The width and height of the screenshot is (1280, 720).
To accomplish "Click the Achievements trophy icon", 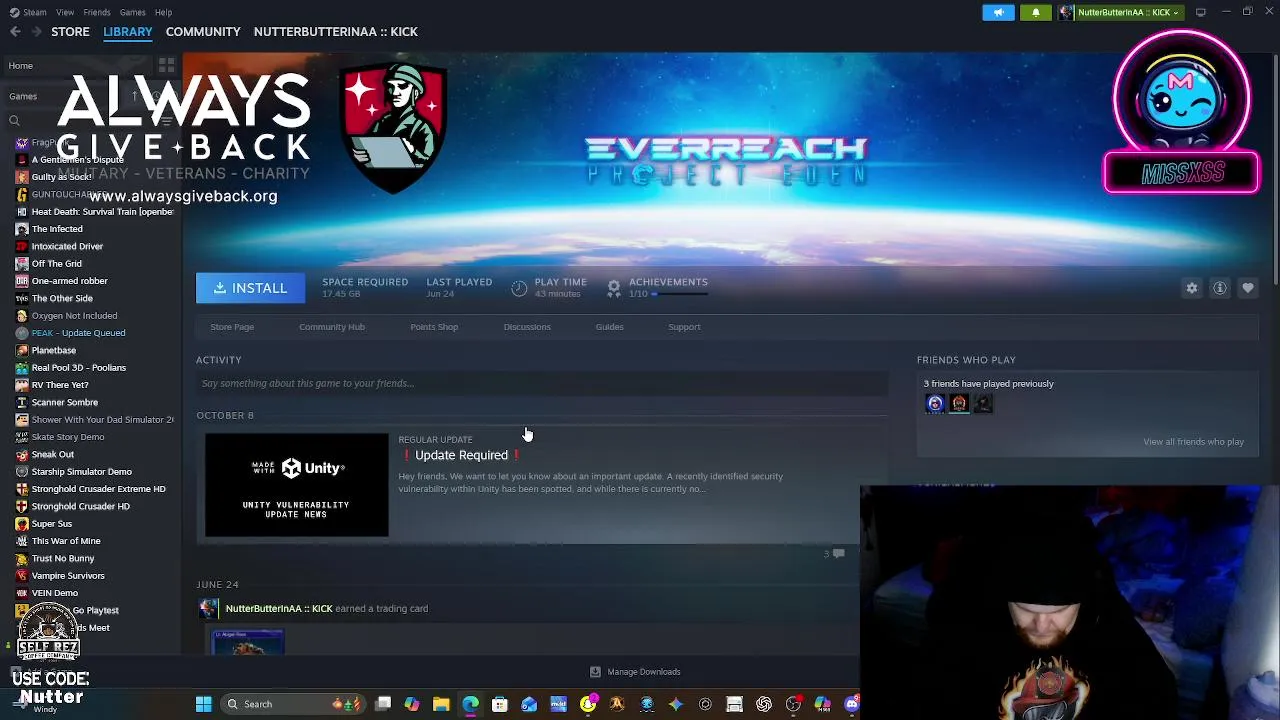I will (614, 288).
